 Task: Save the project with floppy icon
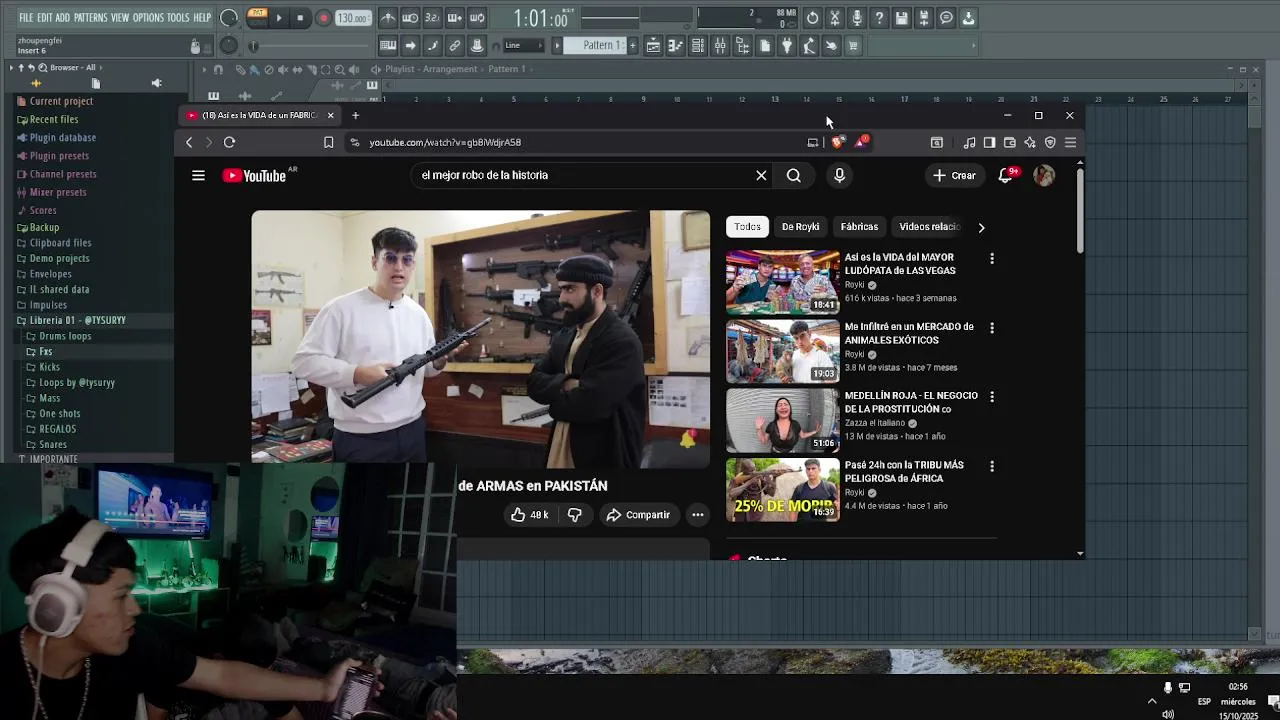901,18
